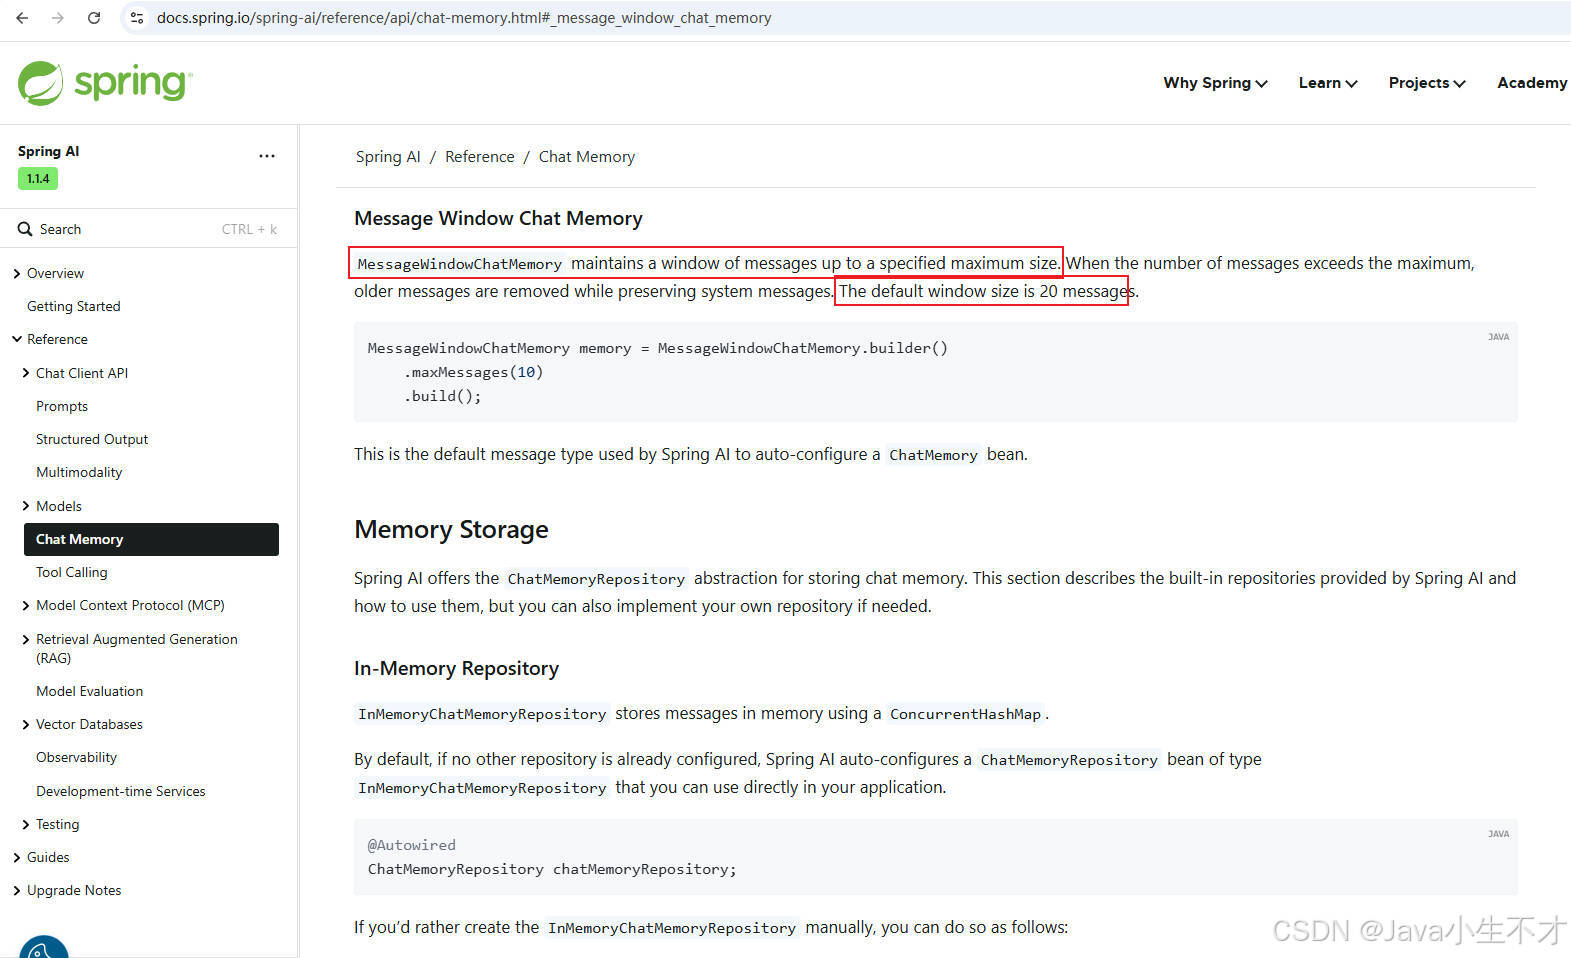Expand the Upgrade Notes chevron
1571x958 pixels.
(17, 890)
